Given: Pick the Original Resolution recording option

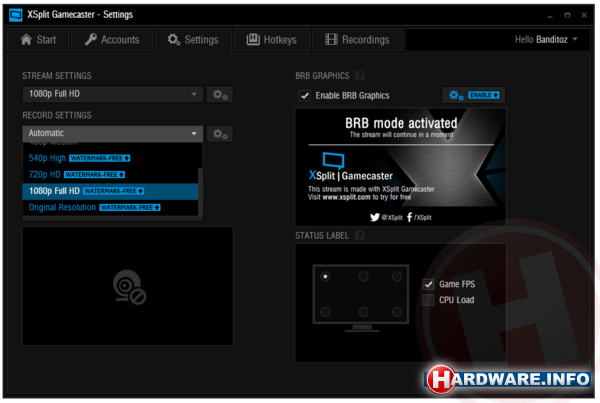Looking at the screenshot, I should point(110,207).
